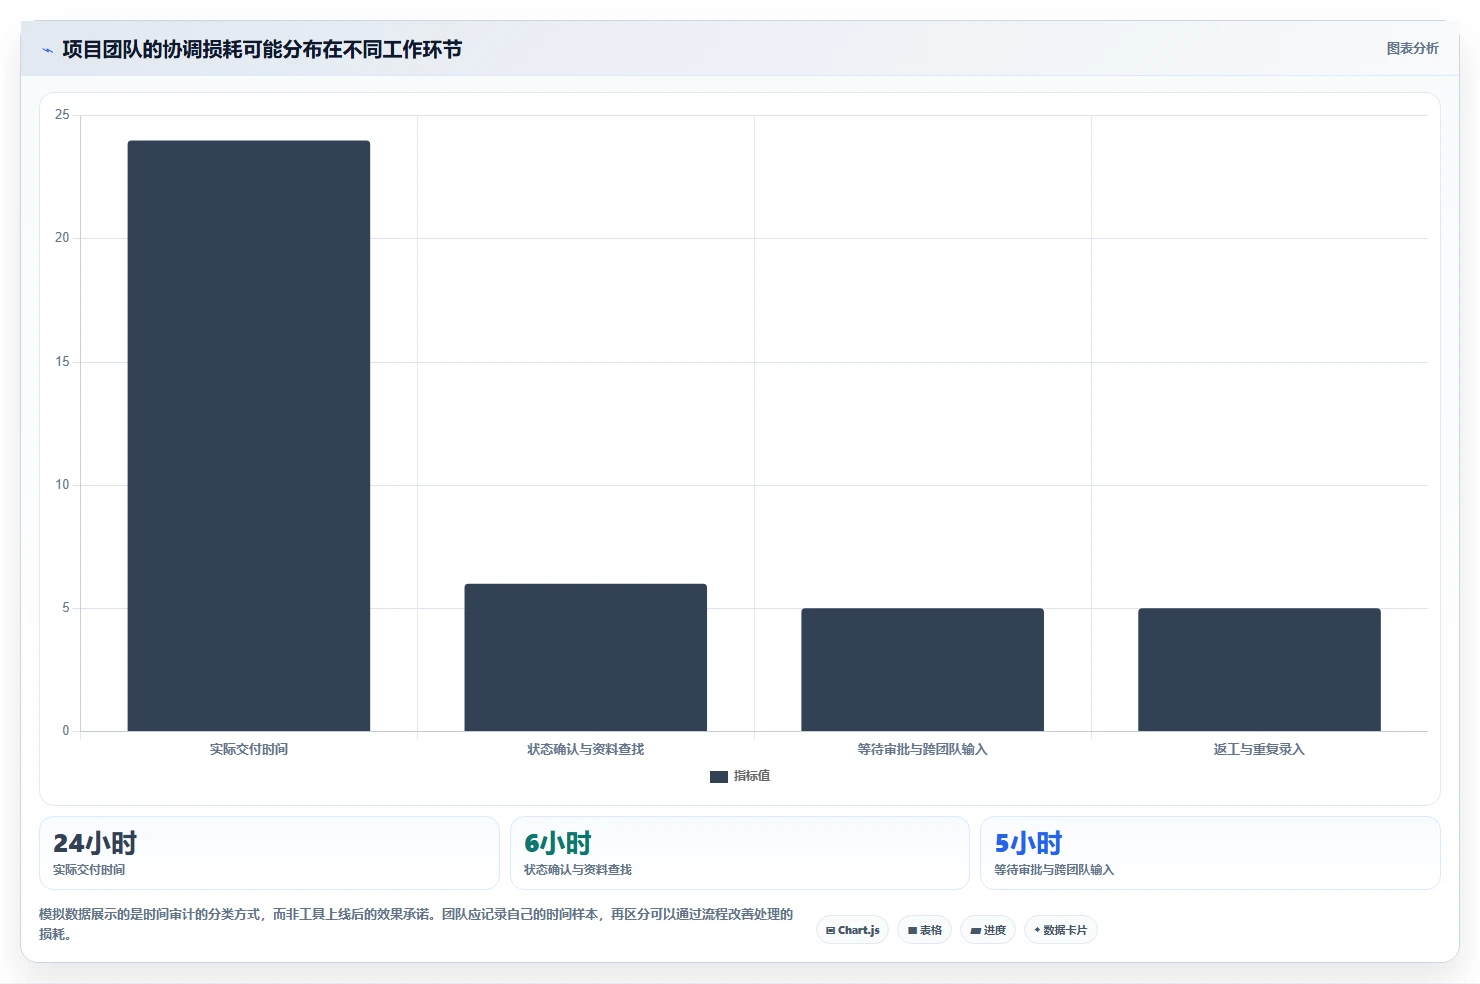Click 等待审批与跨团队输入 caption under 5小时
This screenshot has height=984, width=1480.
coord(1054,870)
